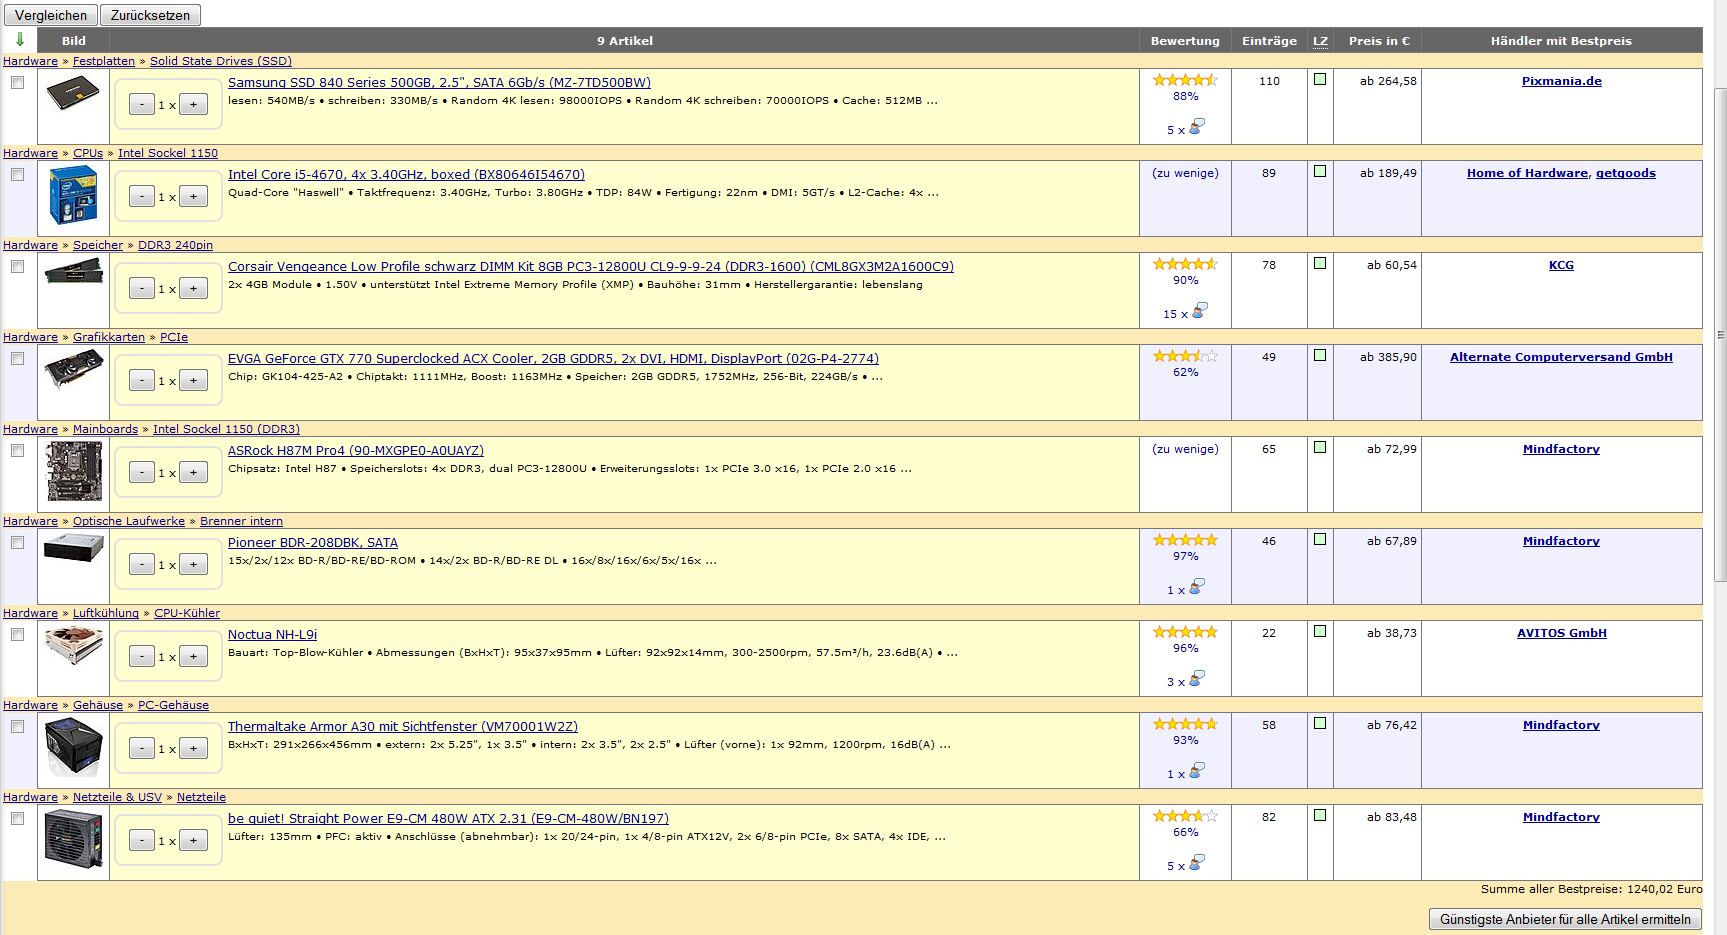This screenshot has width=1727, height=935.
Task: Open the 15 x reviews icon for Corsair Vengeance
Action: (1200, 311)
